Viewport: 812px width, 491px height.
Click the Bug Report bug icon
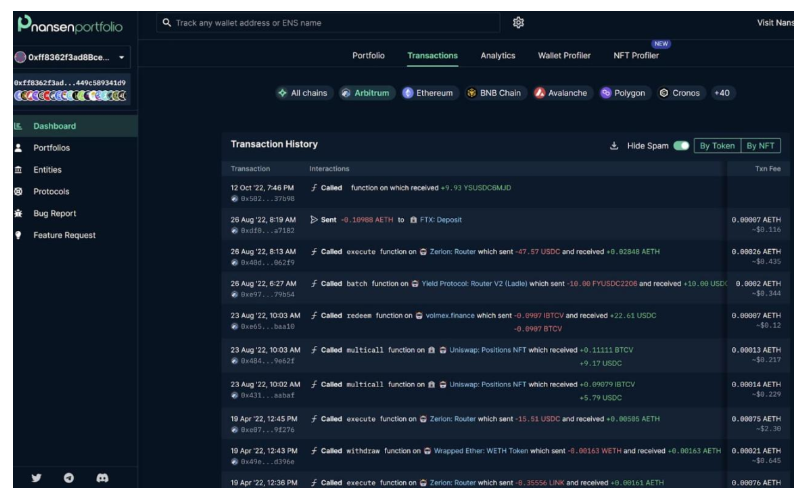[x=18, y=213]
